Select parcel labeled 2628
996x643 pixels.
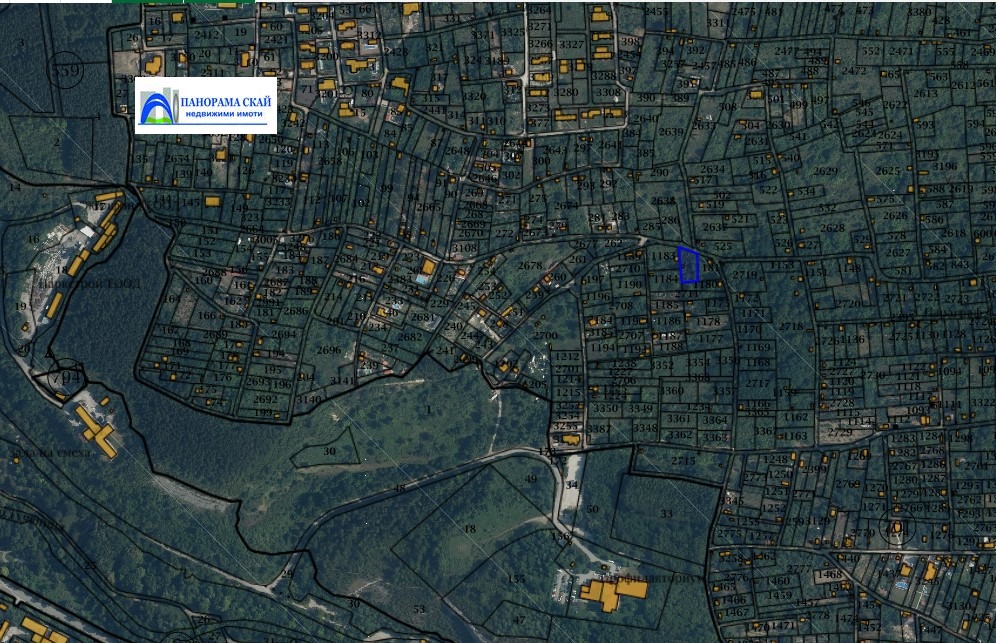point(832,227)
